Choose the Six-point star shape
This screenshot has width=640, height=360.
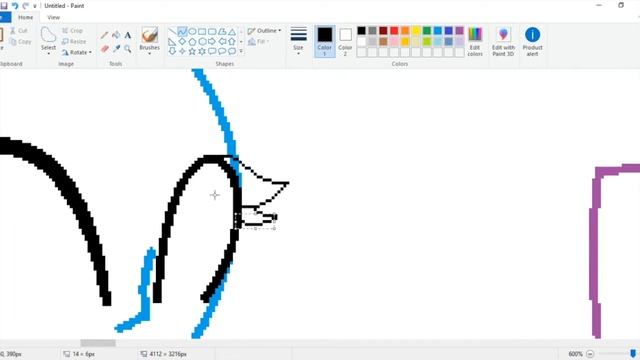(202, 51)
